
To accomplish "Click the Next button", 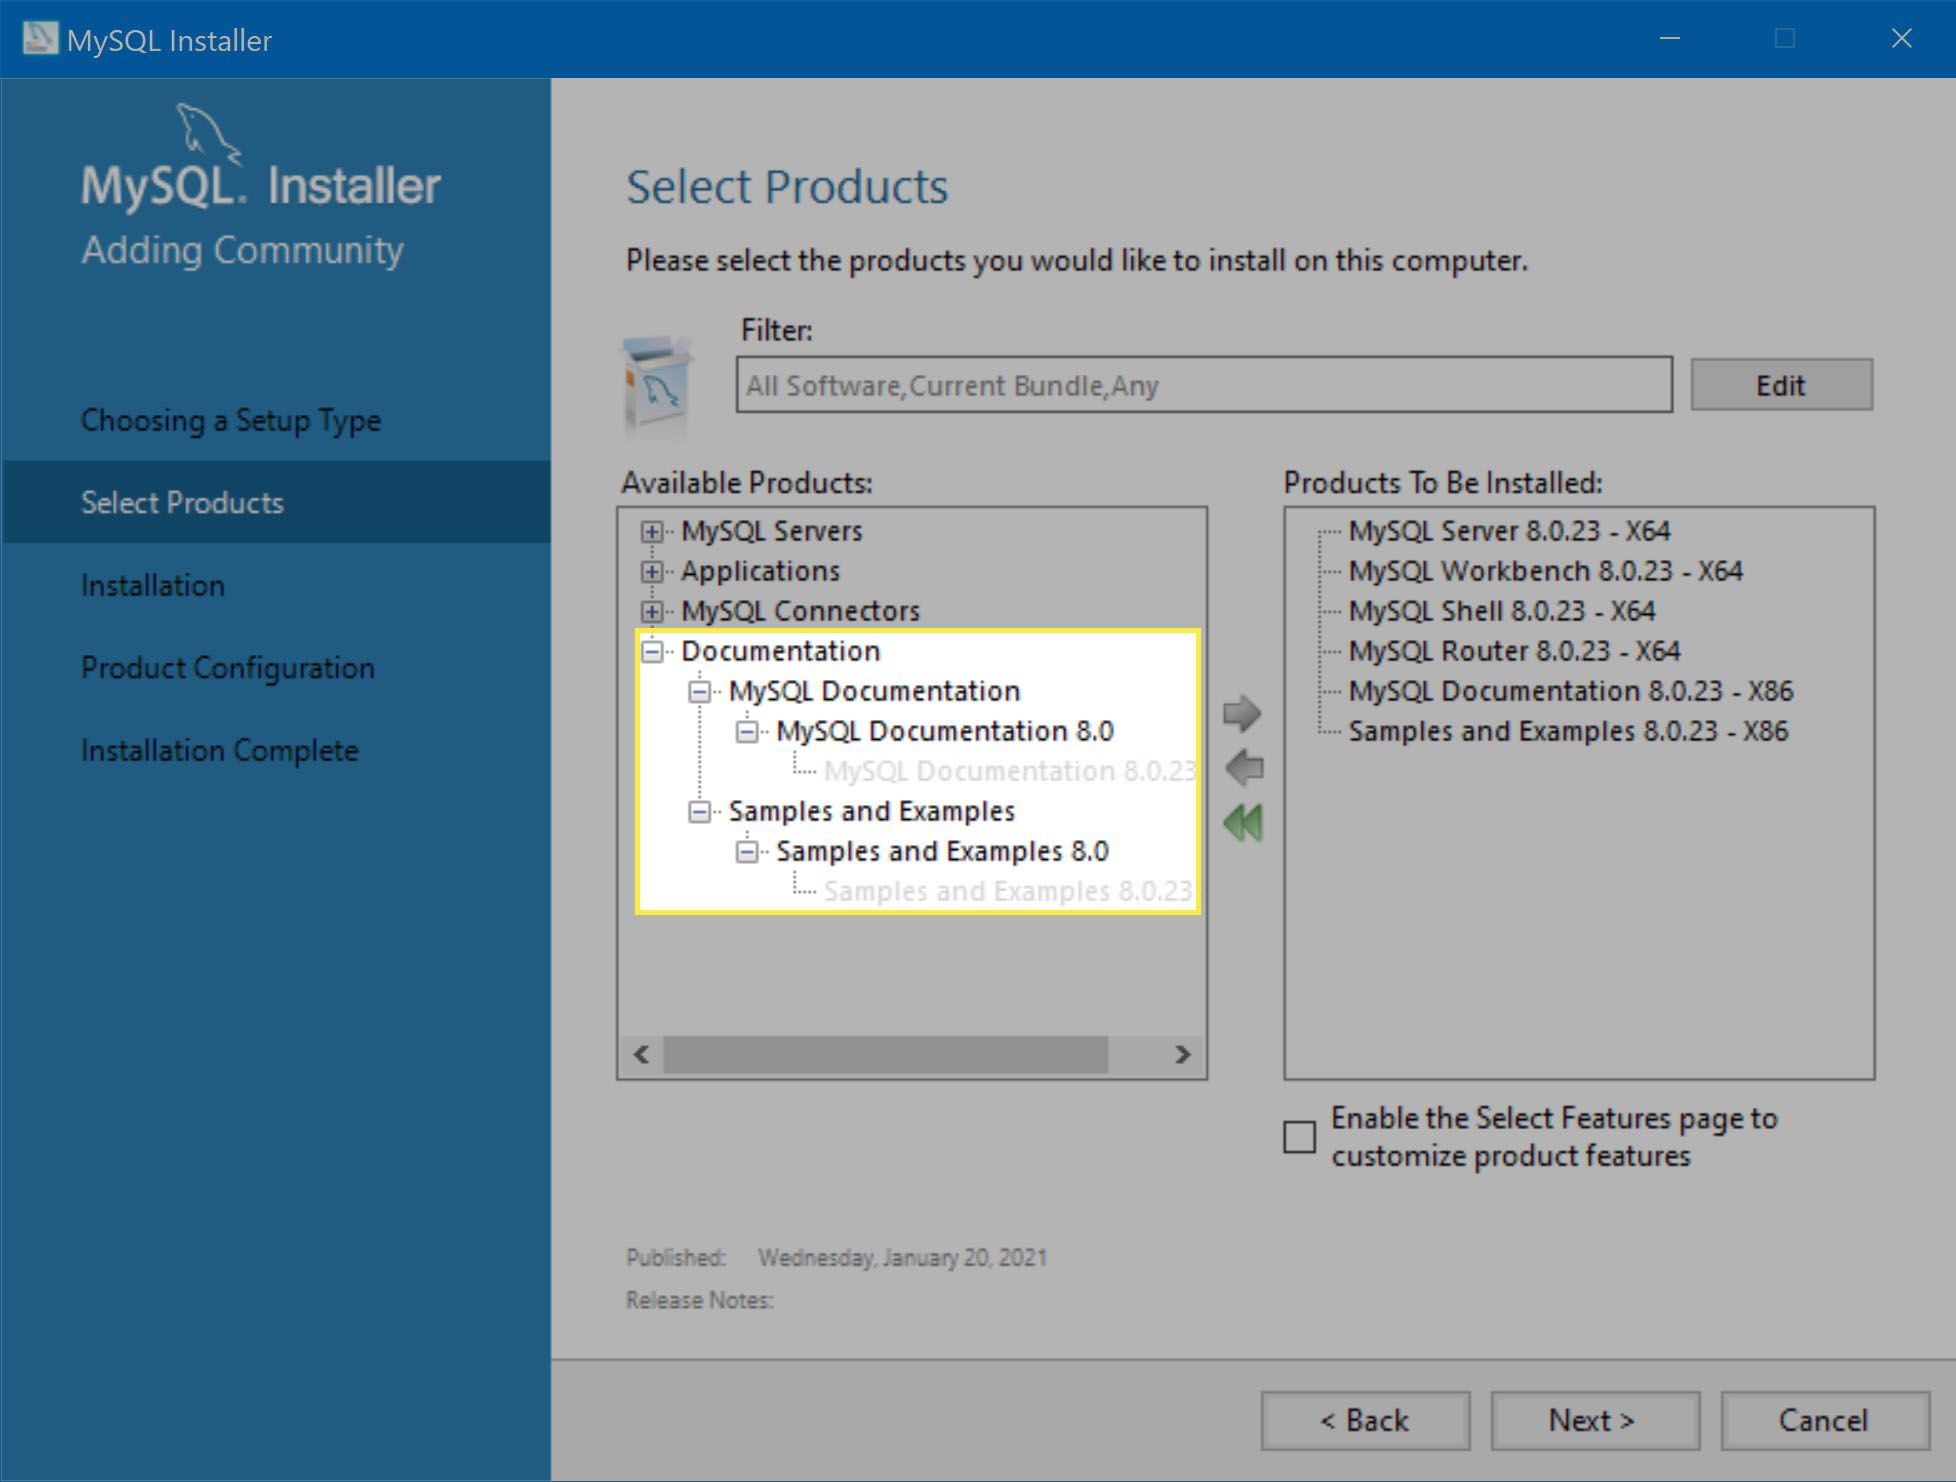I will point(1594,1420).
